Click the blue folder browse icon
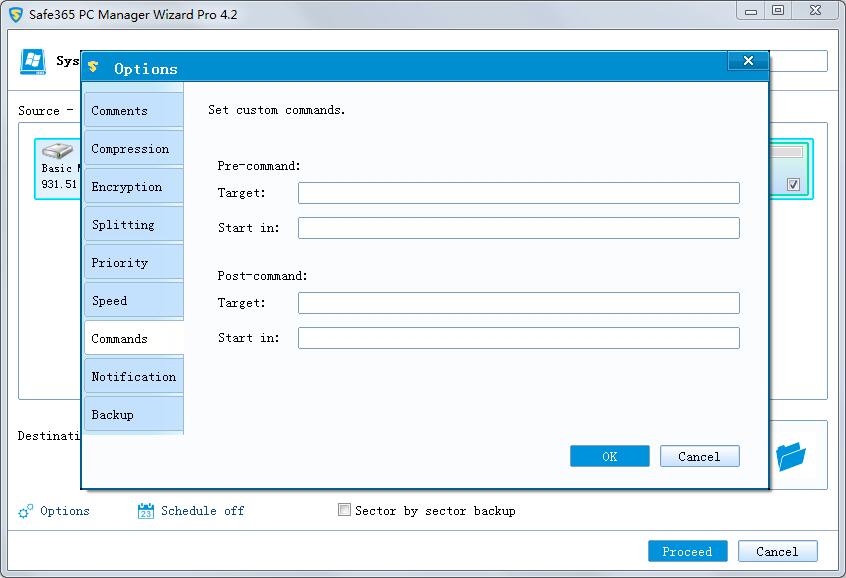846x578 pixels. click(x=790, y=457)
